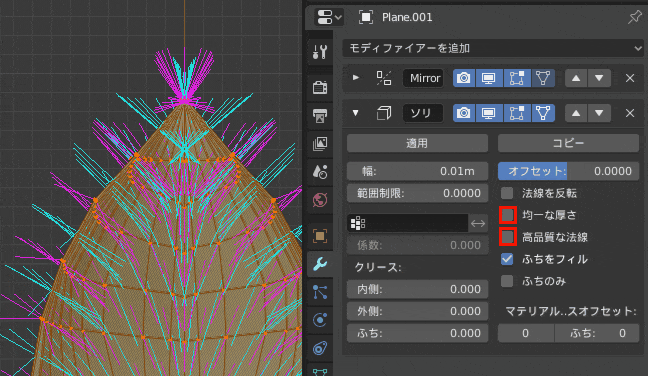
Task: Click the ソリ solidify modifier icon
Action: 384,113
